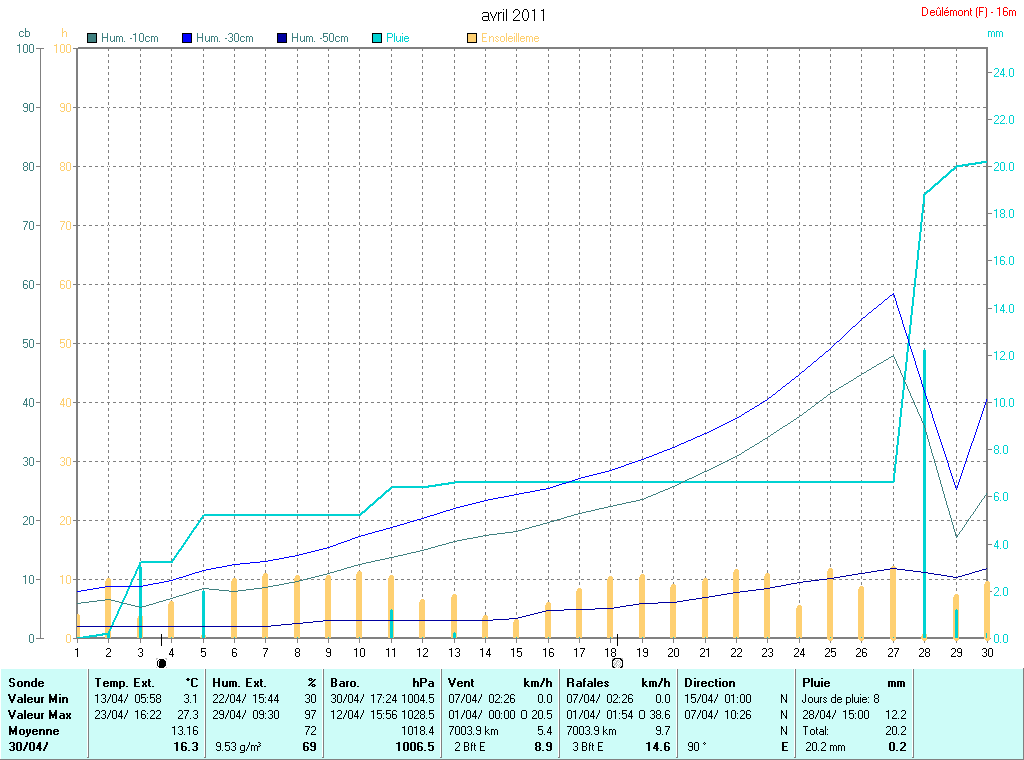Click the Hum. -10cm legend color swatch
This screenshot has height=760, width=1024.
pyautogui.click(x=93, y=38)
